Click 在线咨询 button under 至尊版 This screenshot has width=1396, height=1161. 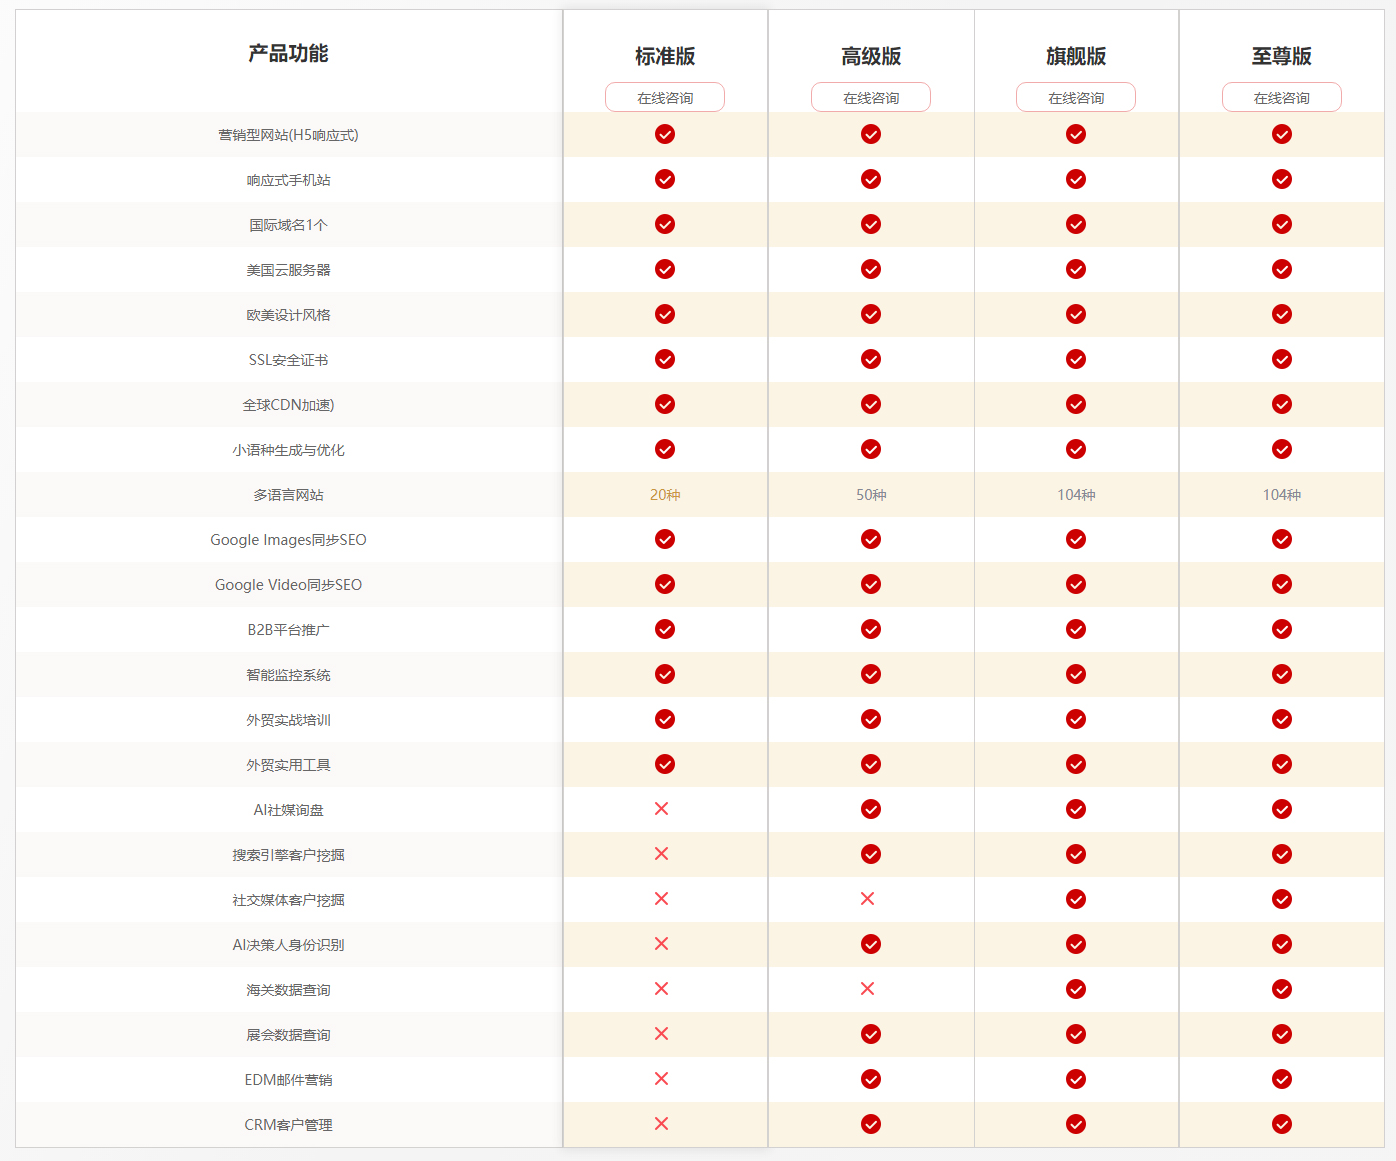[1282, 97]
